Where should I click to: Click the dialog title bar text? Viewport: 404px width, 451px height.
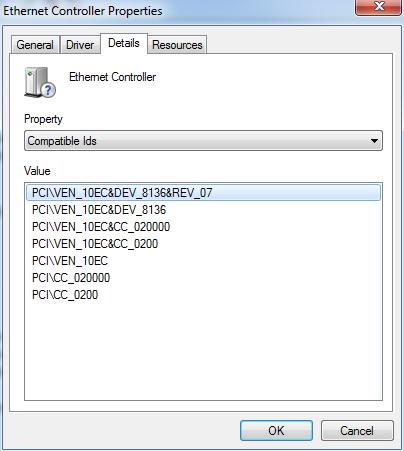[83, 11]
